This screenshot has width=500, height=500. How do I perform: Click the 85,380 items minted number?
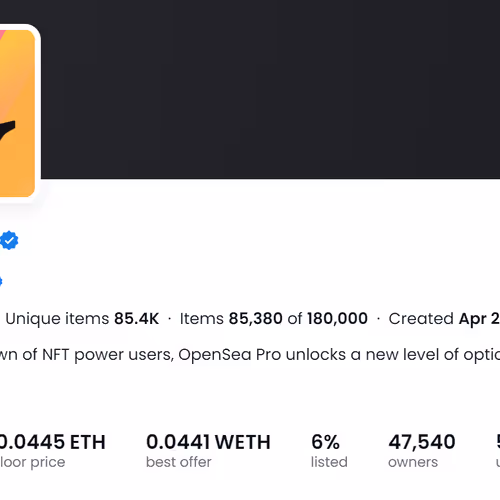[256, 319]
